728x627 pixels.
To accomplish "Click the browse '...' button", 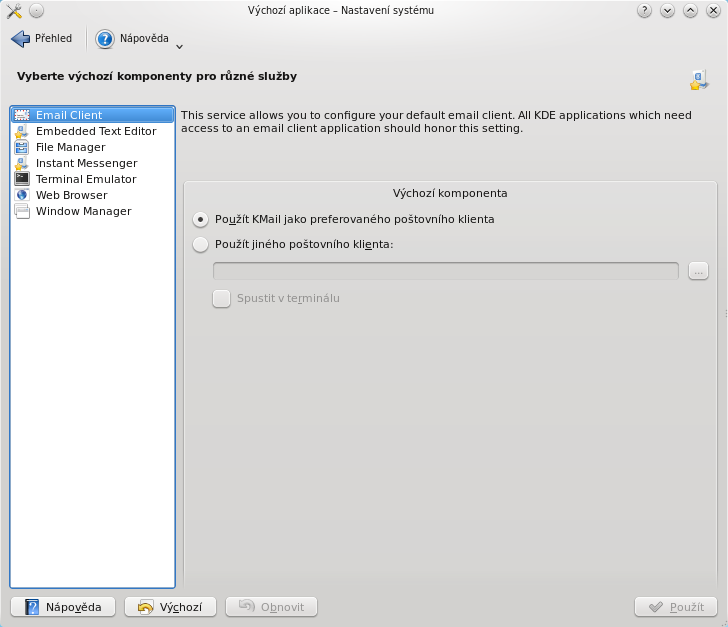I will (698, 271).
